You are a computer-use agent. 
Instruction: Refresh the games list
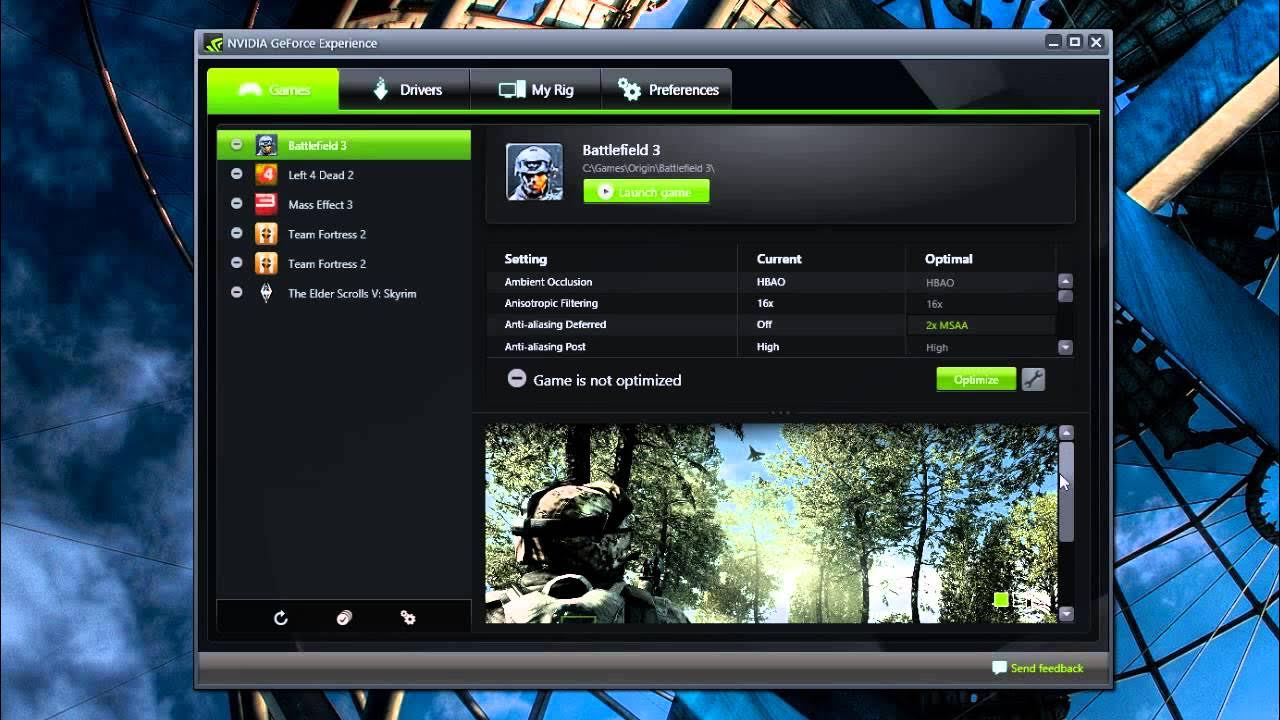(281, 618)
